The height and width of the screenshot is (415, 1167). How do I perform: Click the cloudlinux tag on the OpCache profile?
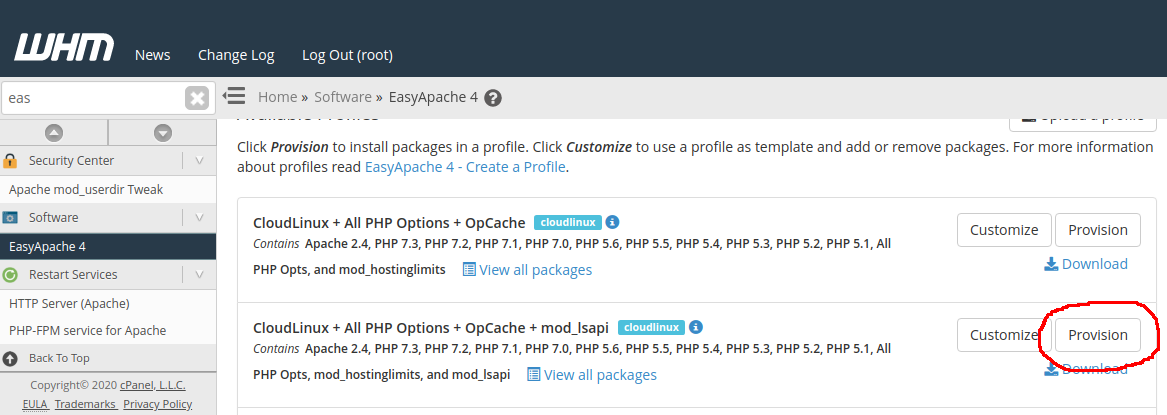[x=567, y=222]
